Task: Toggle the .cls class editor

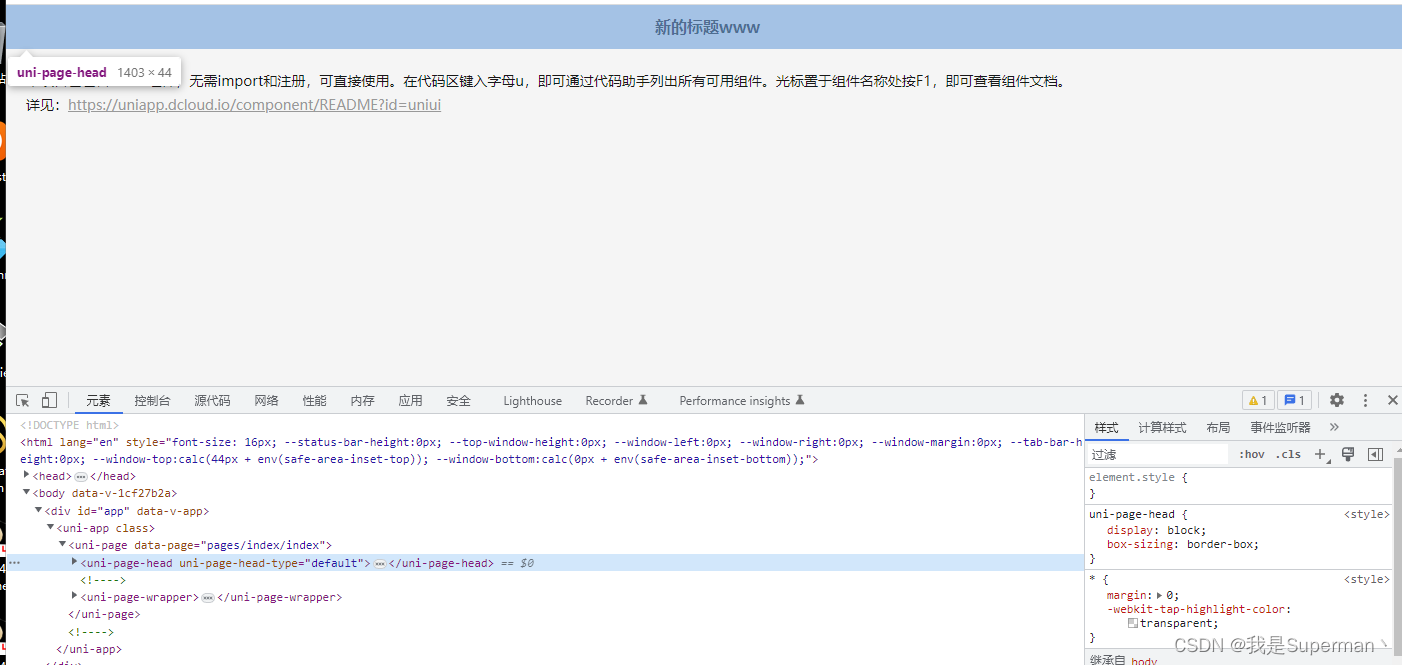Action: [1288, 454]
